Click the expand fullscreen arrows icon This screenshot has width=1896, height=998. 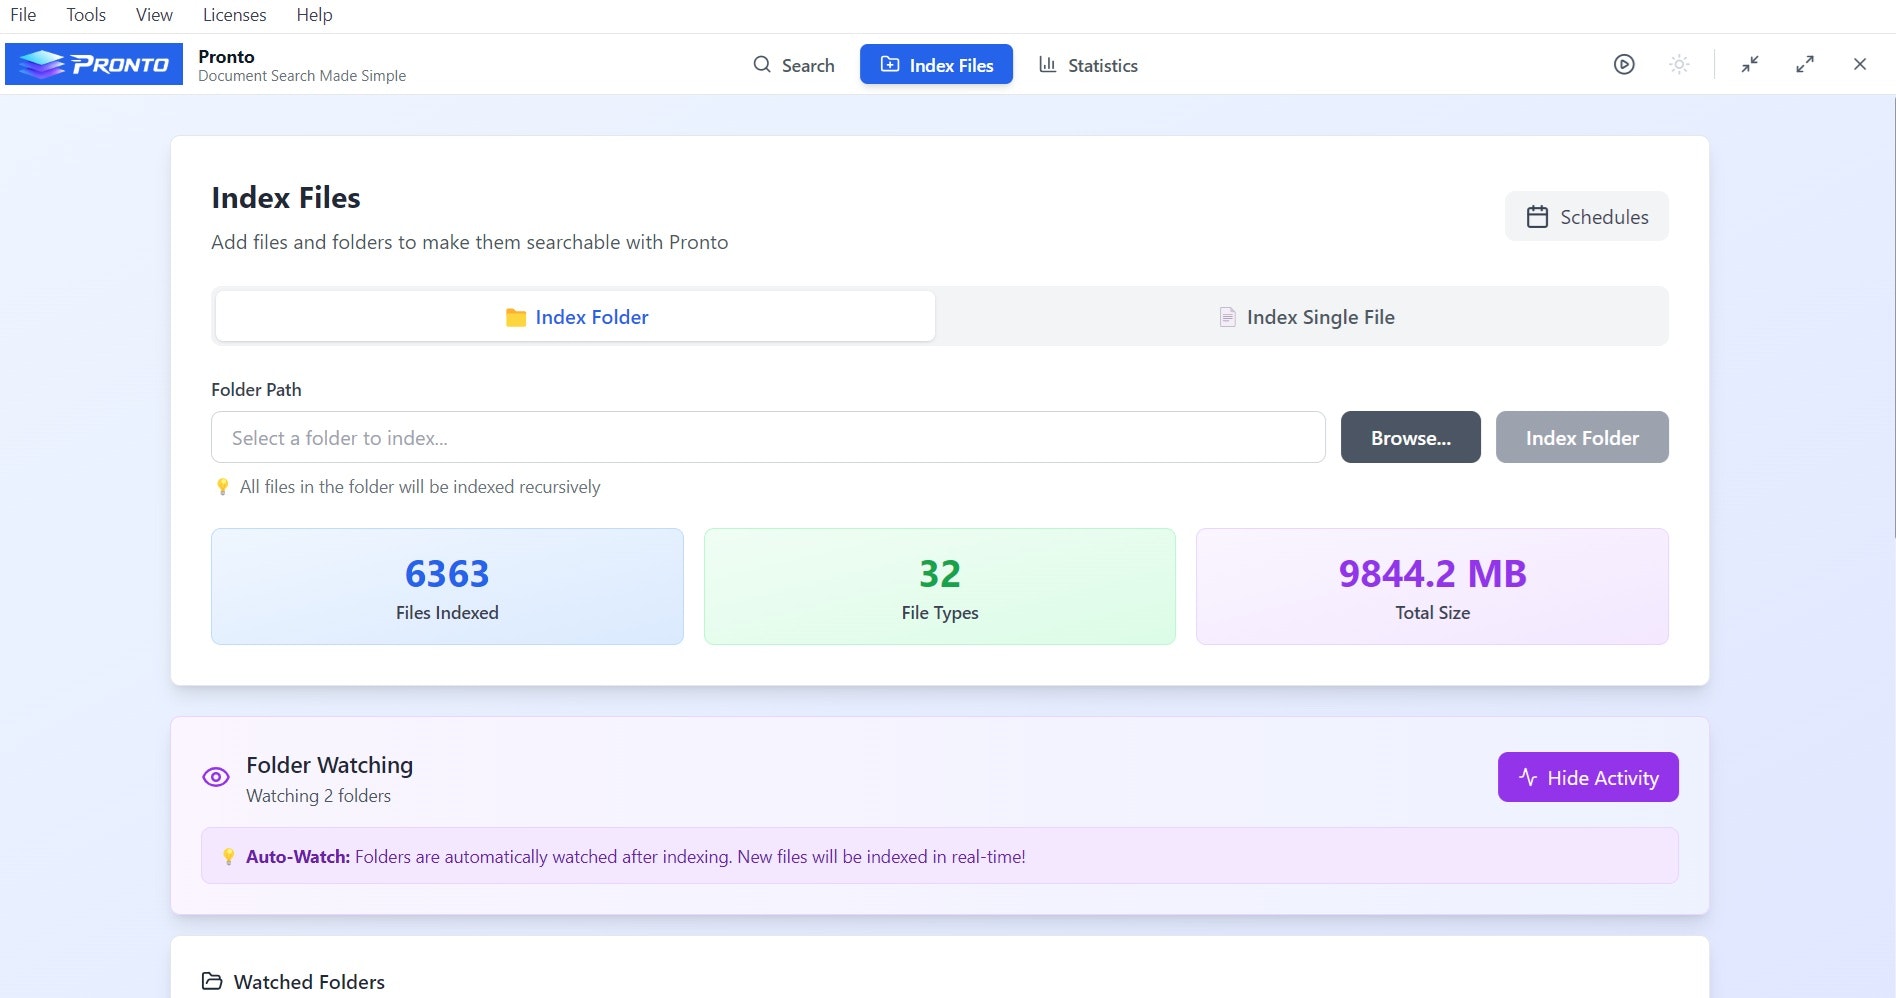1805,63
